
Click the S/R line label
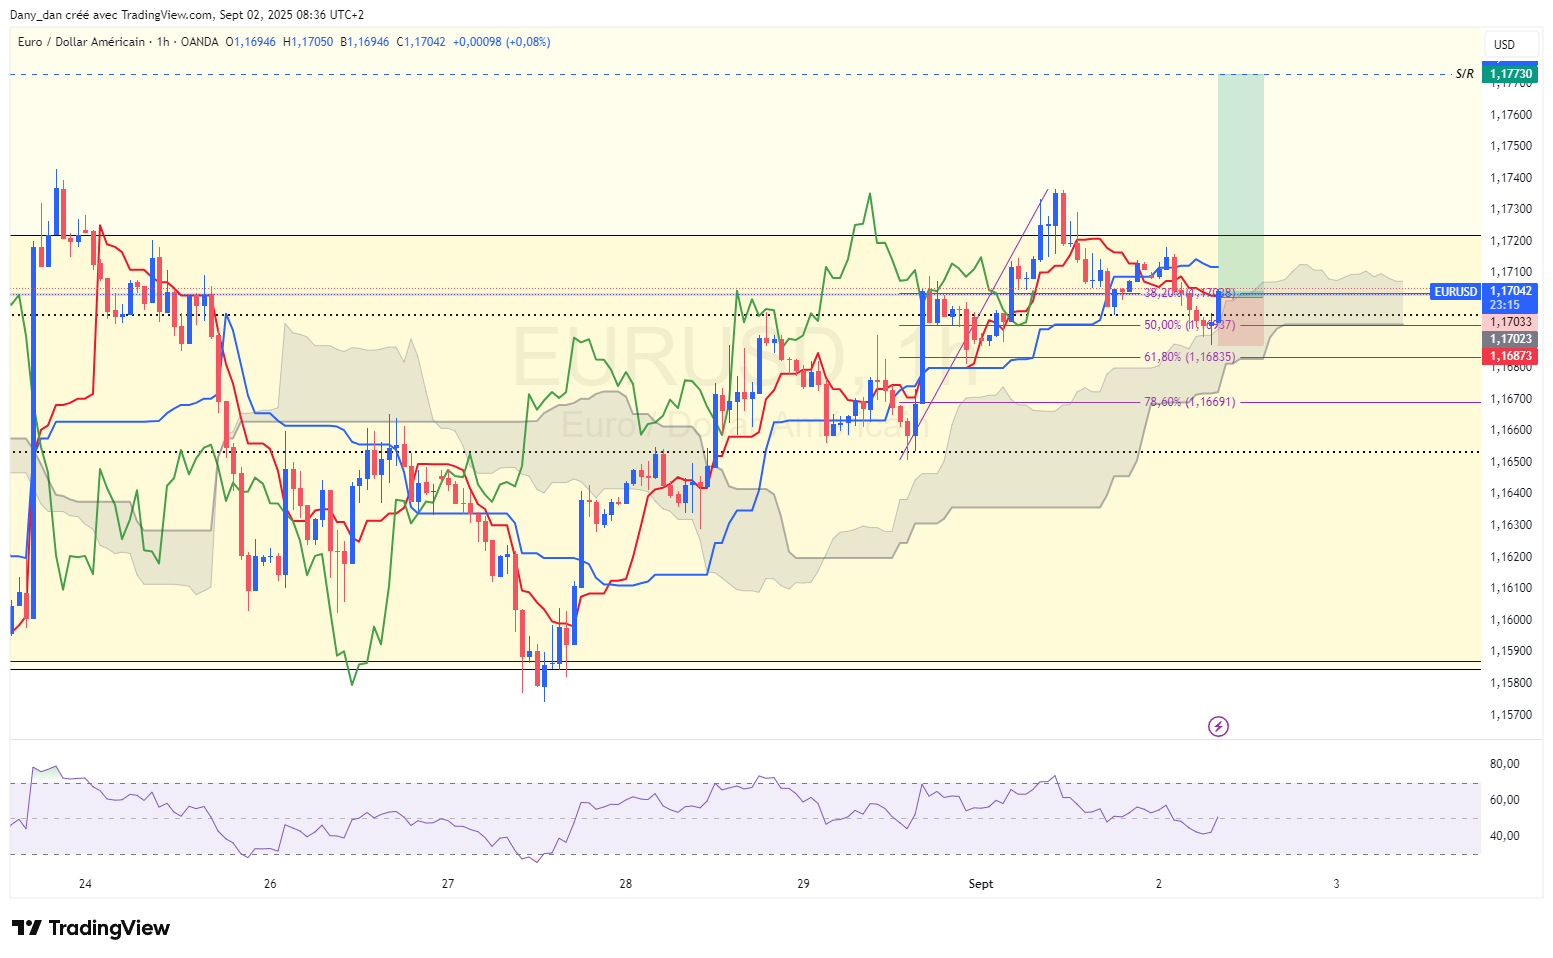(1465, 74)
